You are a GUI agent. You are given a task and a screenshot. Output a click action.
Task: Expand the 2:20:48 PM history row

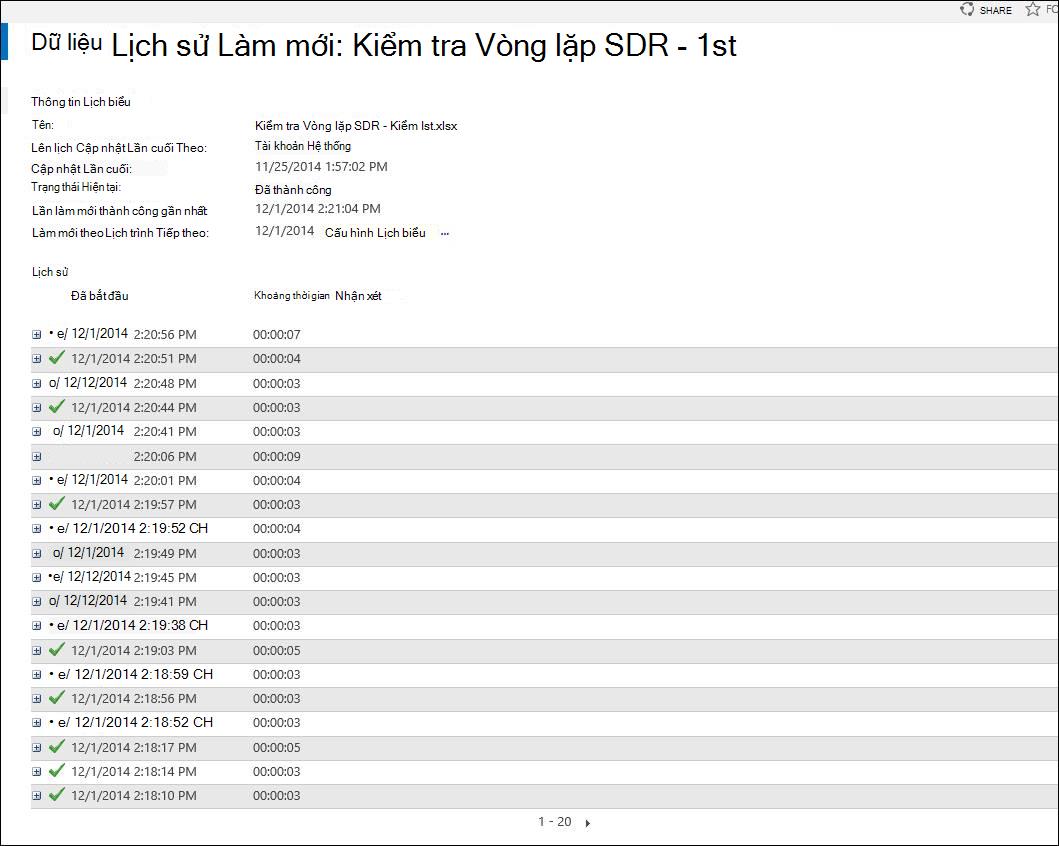[x=36, y=384]
